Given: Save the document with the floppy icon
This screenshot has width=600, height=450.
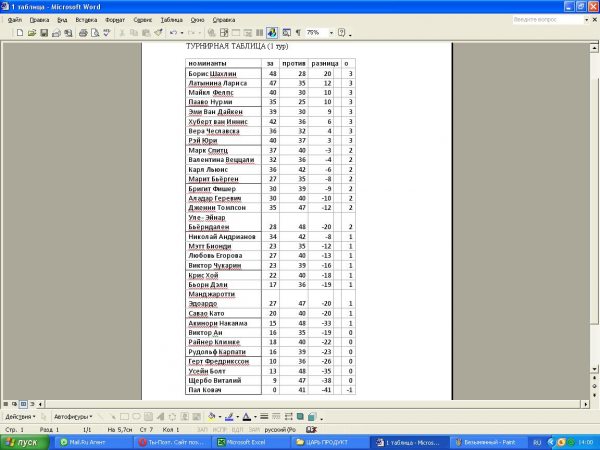Looking at the screenshot, I should [x=42, y=33].
